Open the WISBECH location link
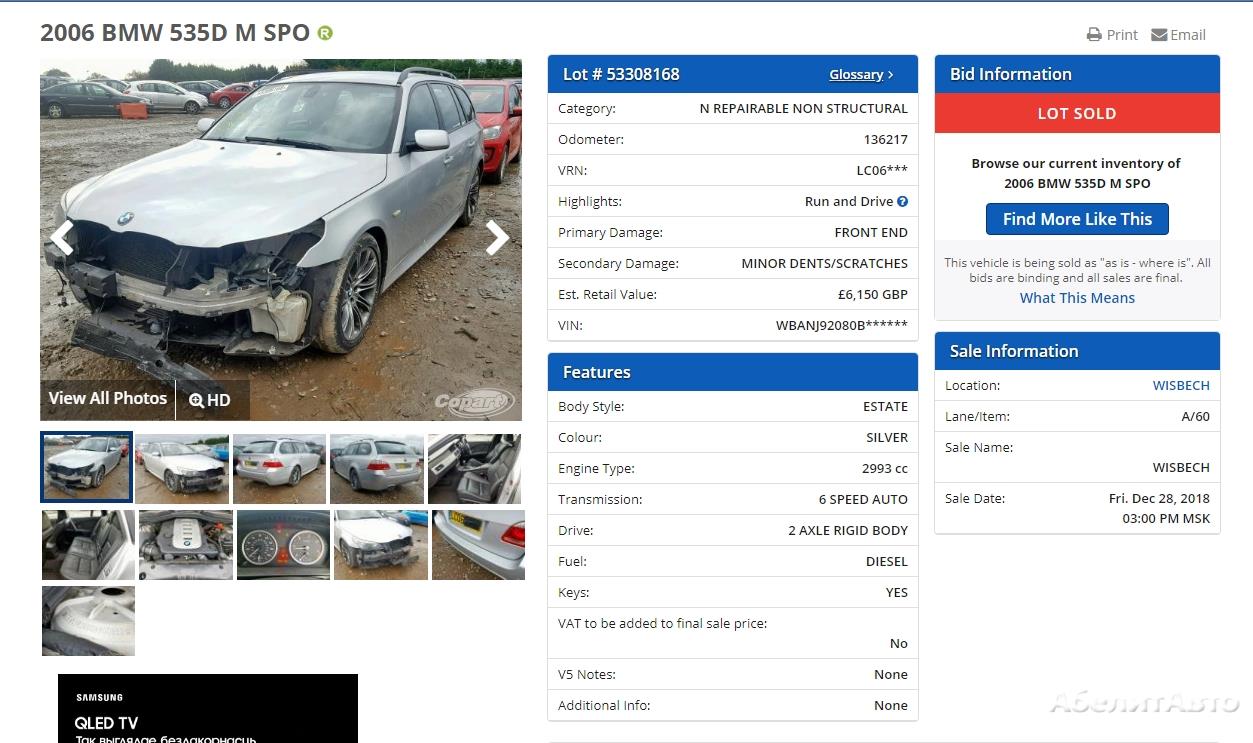1253x743 pixels. click(1181, 385)
